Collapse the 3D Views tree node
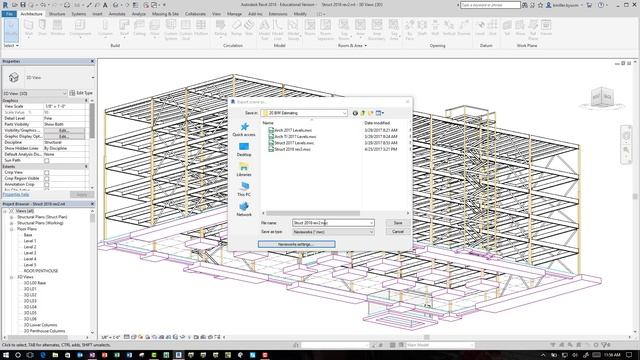This screenshot has height=360, width=640. pos(11,277)
